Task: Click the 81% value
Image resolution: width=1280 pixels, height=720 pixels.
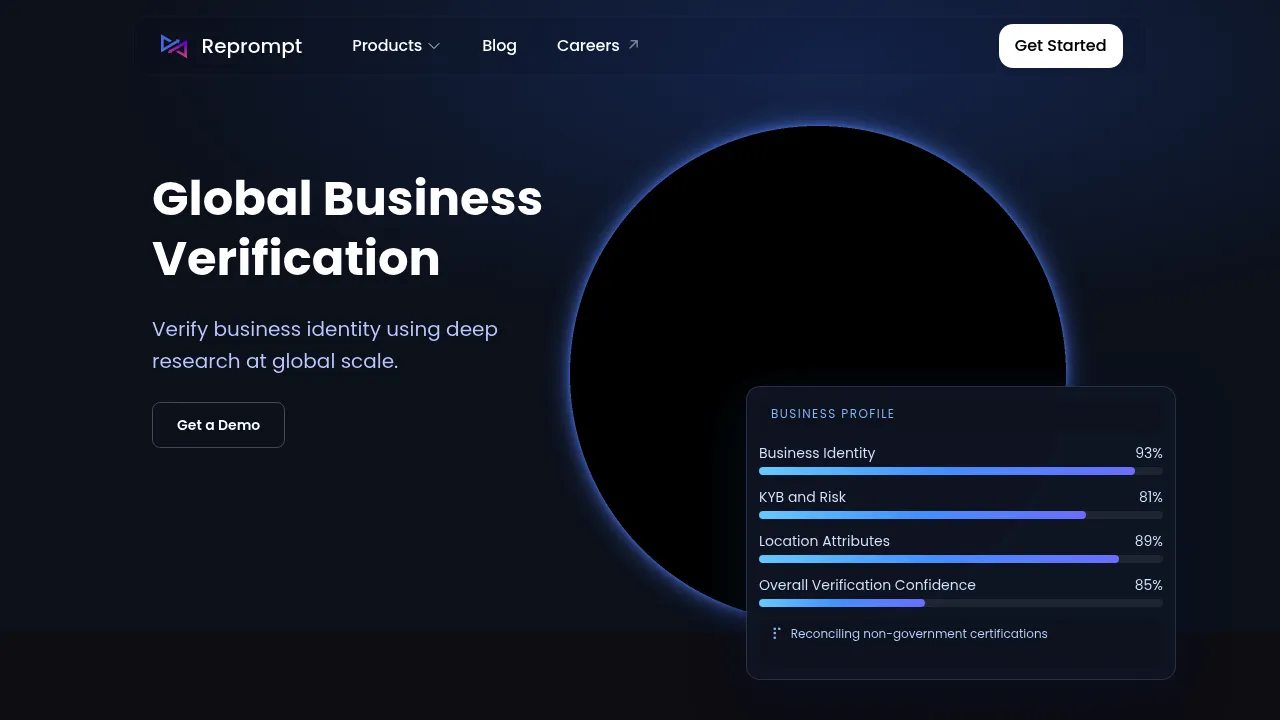Action: [x=1151, y=497]
